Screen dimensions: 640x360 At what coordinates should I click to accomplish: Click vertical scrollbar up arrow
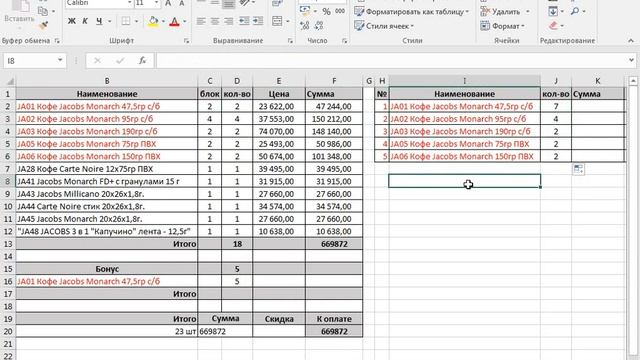633,81
